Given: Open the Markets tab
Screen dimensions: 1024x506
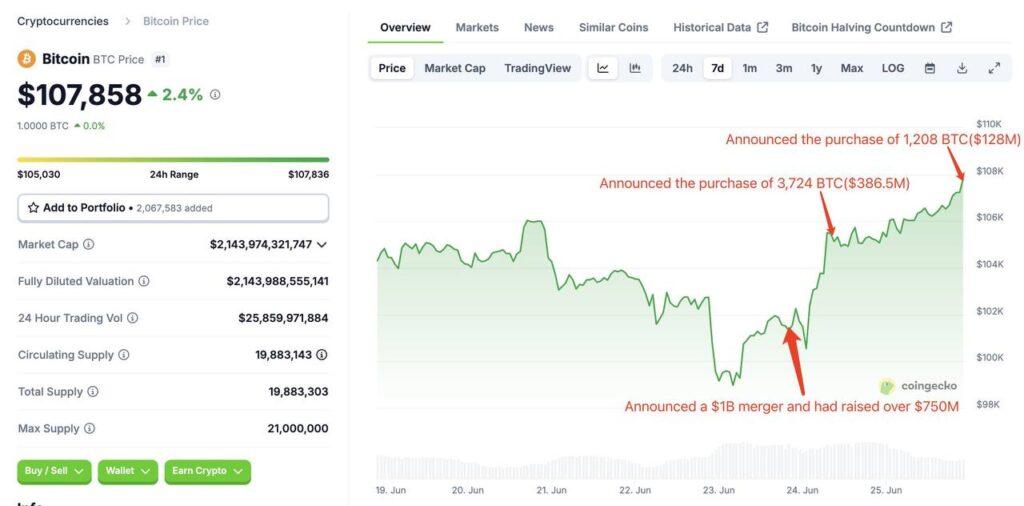Looking at the screenshot, I should [x=477, y=27].
